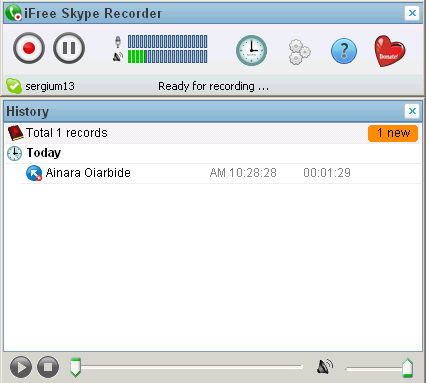Click the AM 10:28:28 timestamp
Image resolution: width=426 pixels, height=383 pixels.
click(243, 173)
